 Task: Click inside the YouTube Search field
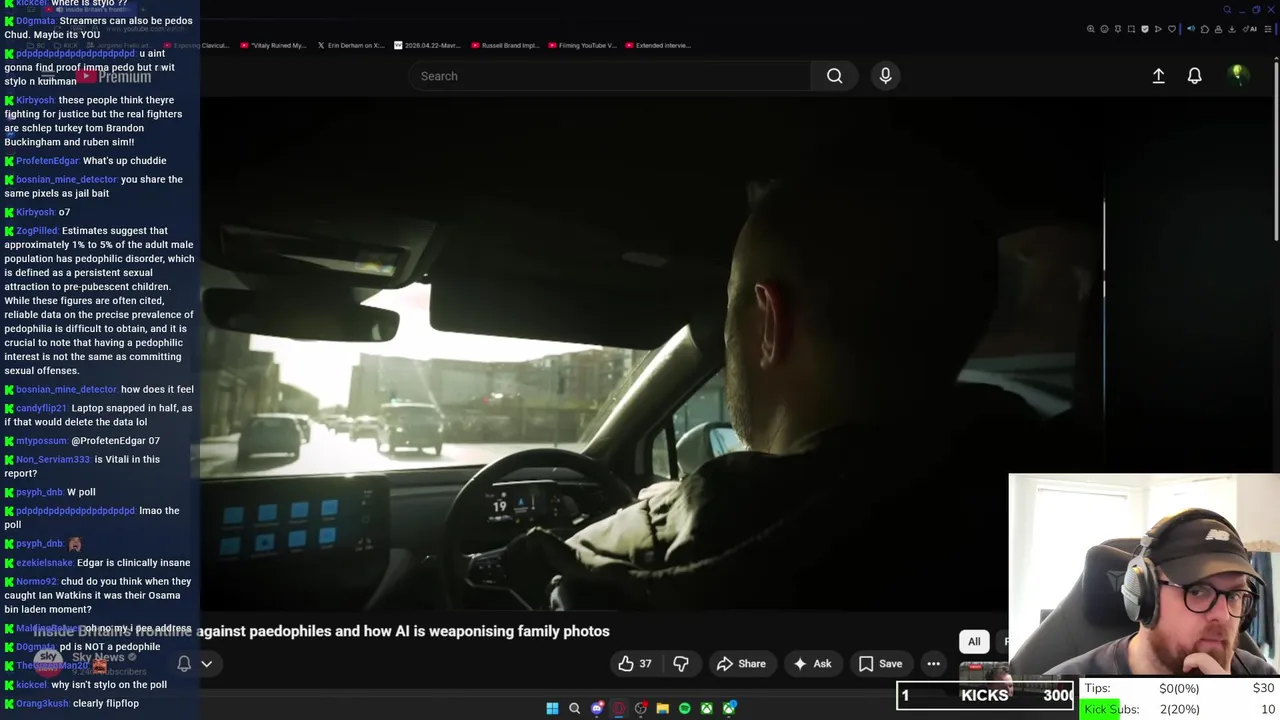[x=610, y=76]
